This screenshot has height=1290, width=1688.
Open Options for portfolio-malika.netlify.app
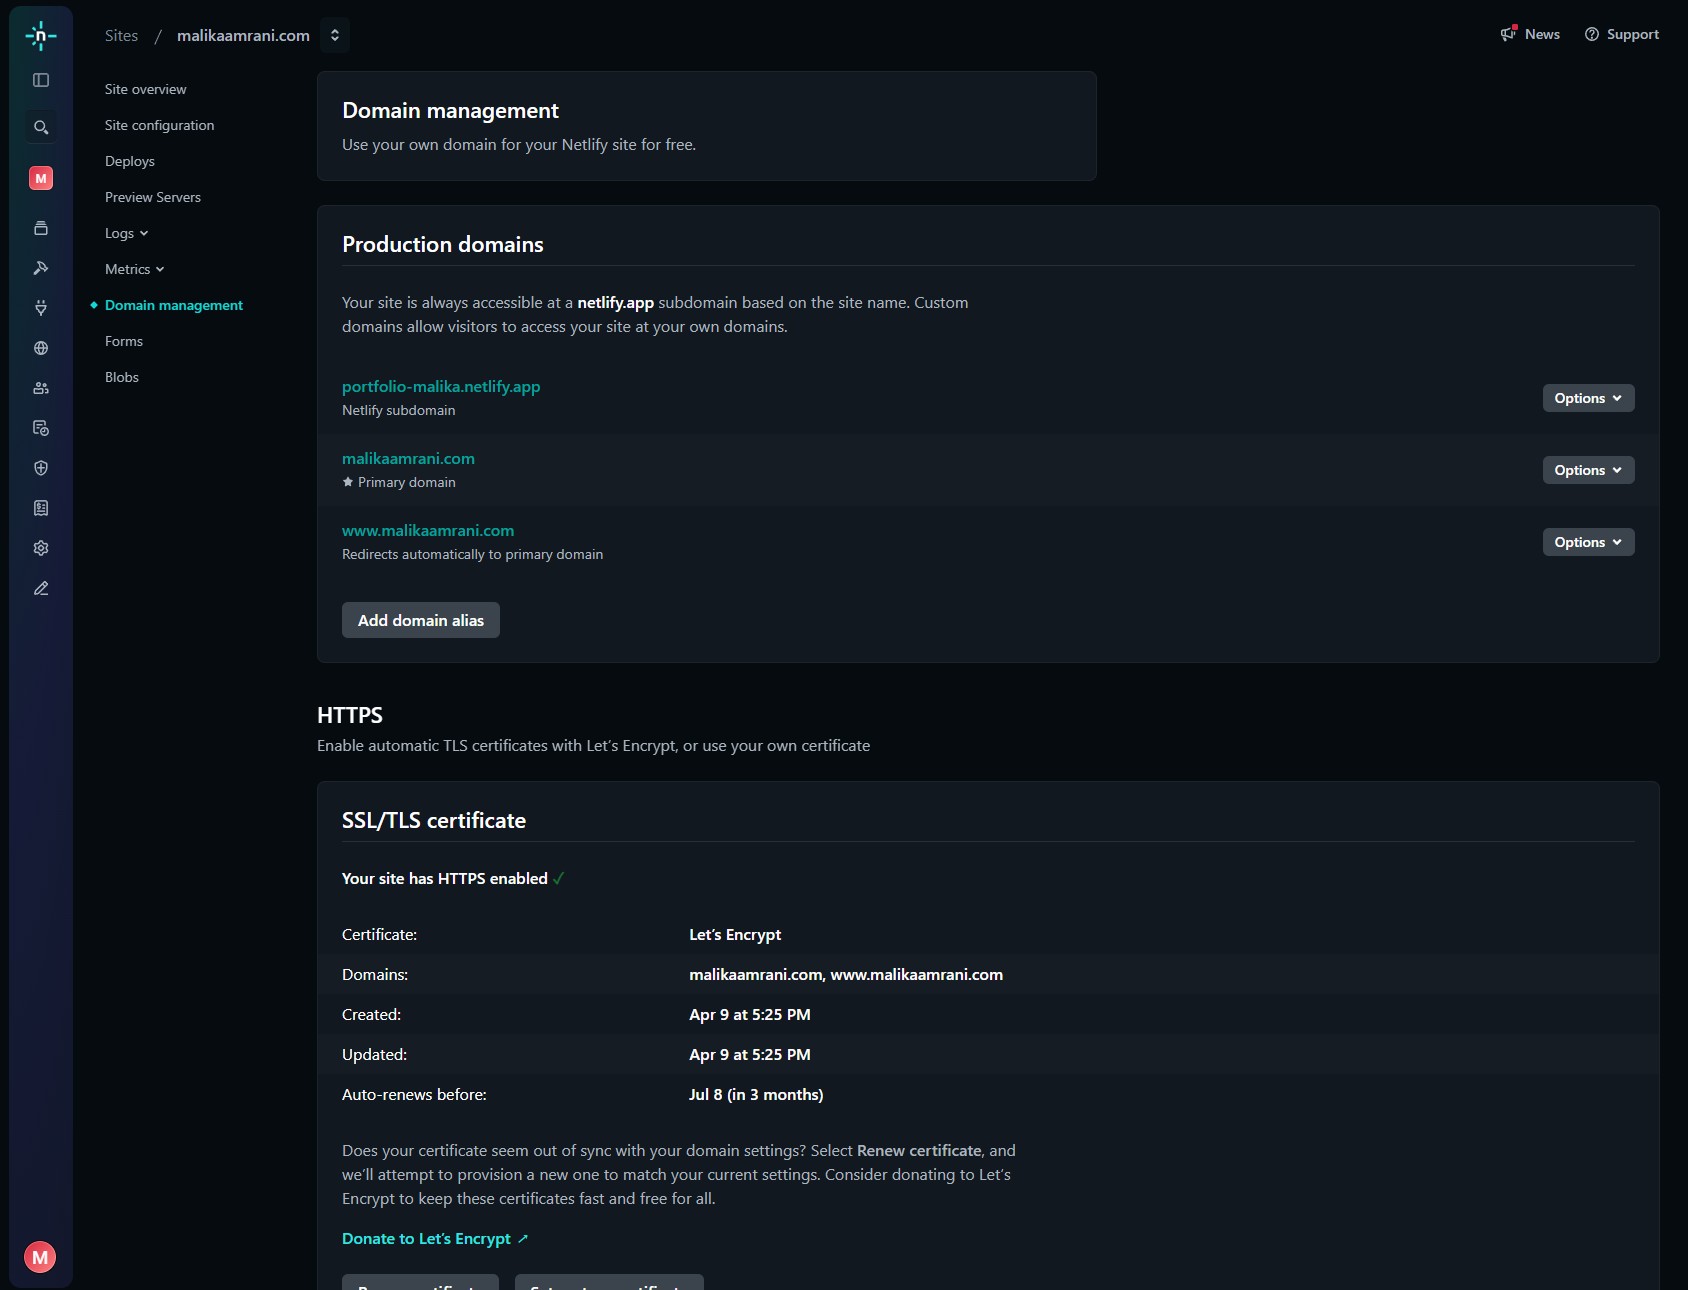(1588, 398)
